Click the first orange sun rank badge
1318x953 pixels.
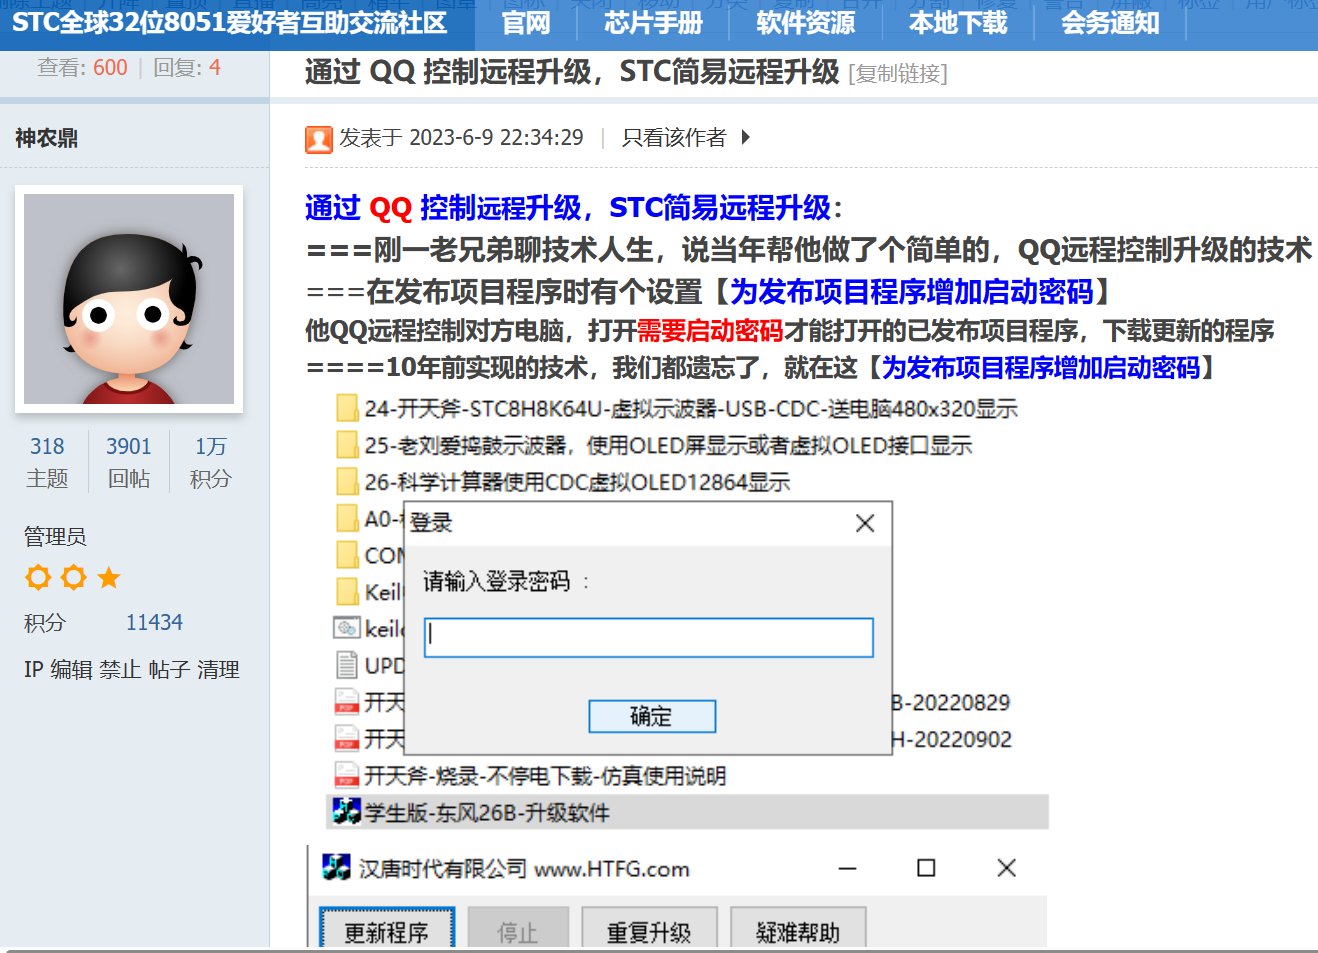pyautogui.click(x=38, y=577)
